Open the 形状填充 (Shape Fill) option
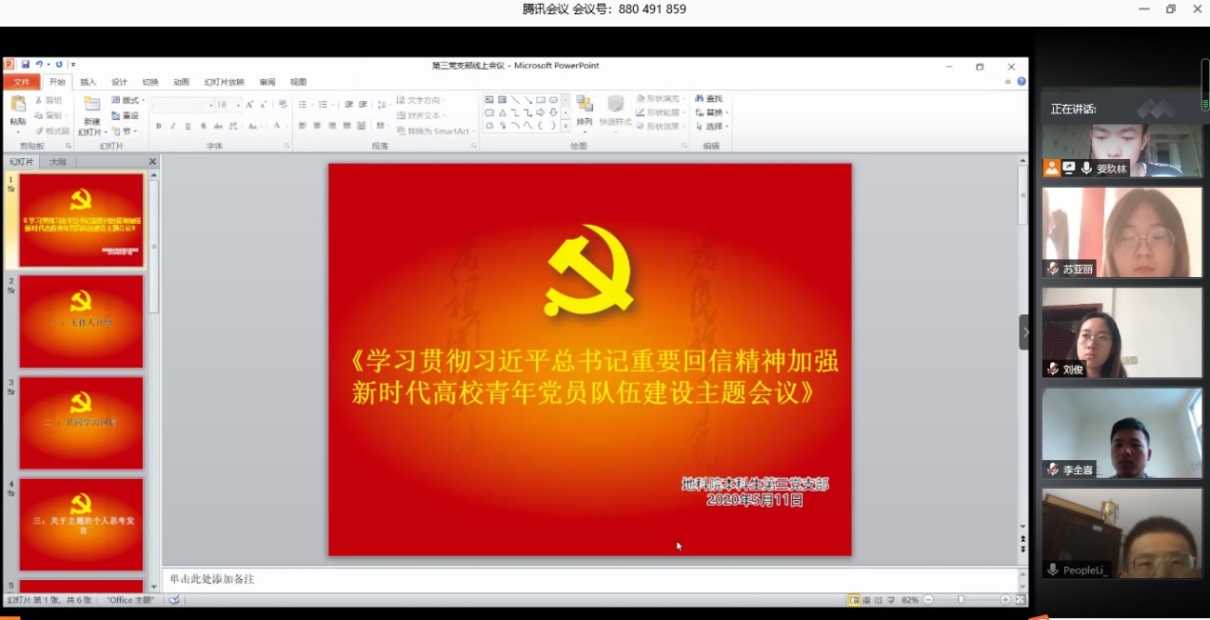 (663, 99)
